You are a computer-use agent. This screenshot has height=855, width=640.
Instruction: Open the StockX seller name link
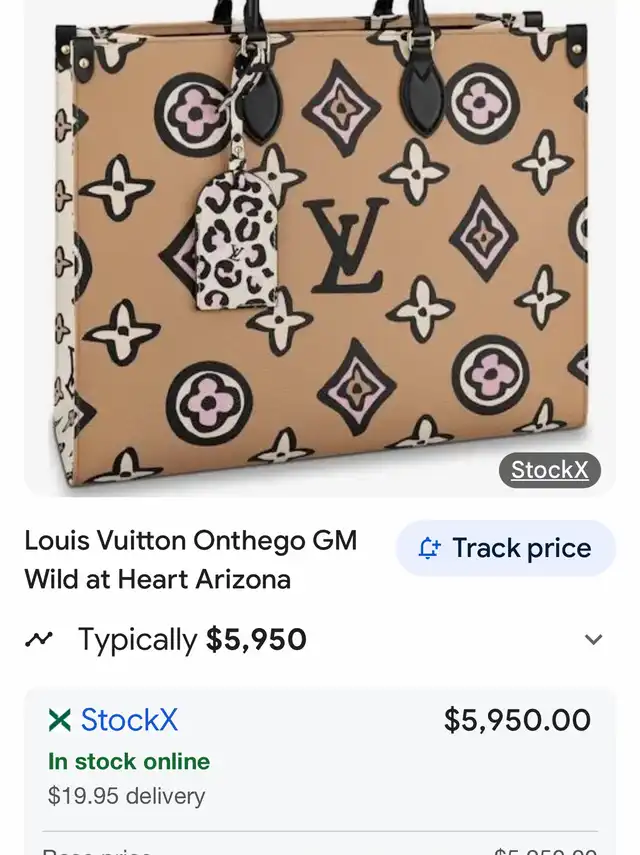pyautogui.click(x=129, y=720)
